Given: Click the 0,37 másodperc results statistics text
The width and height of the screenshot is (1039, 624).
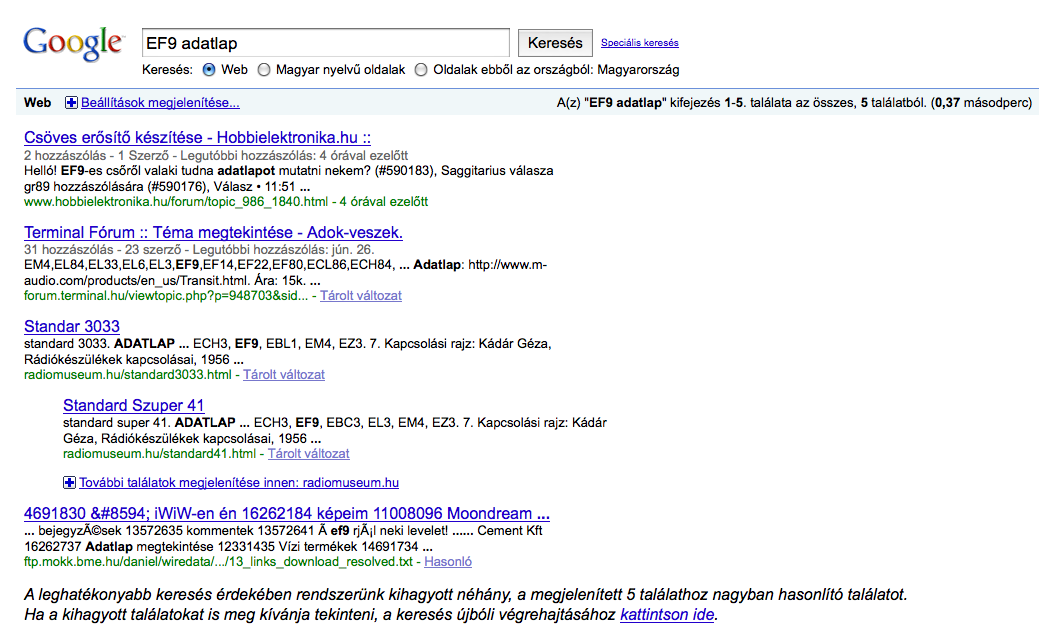Looking at the screenshot, I should coord(981,103).
